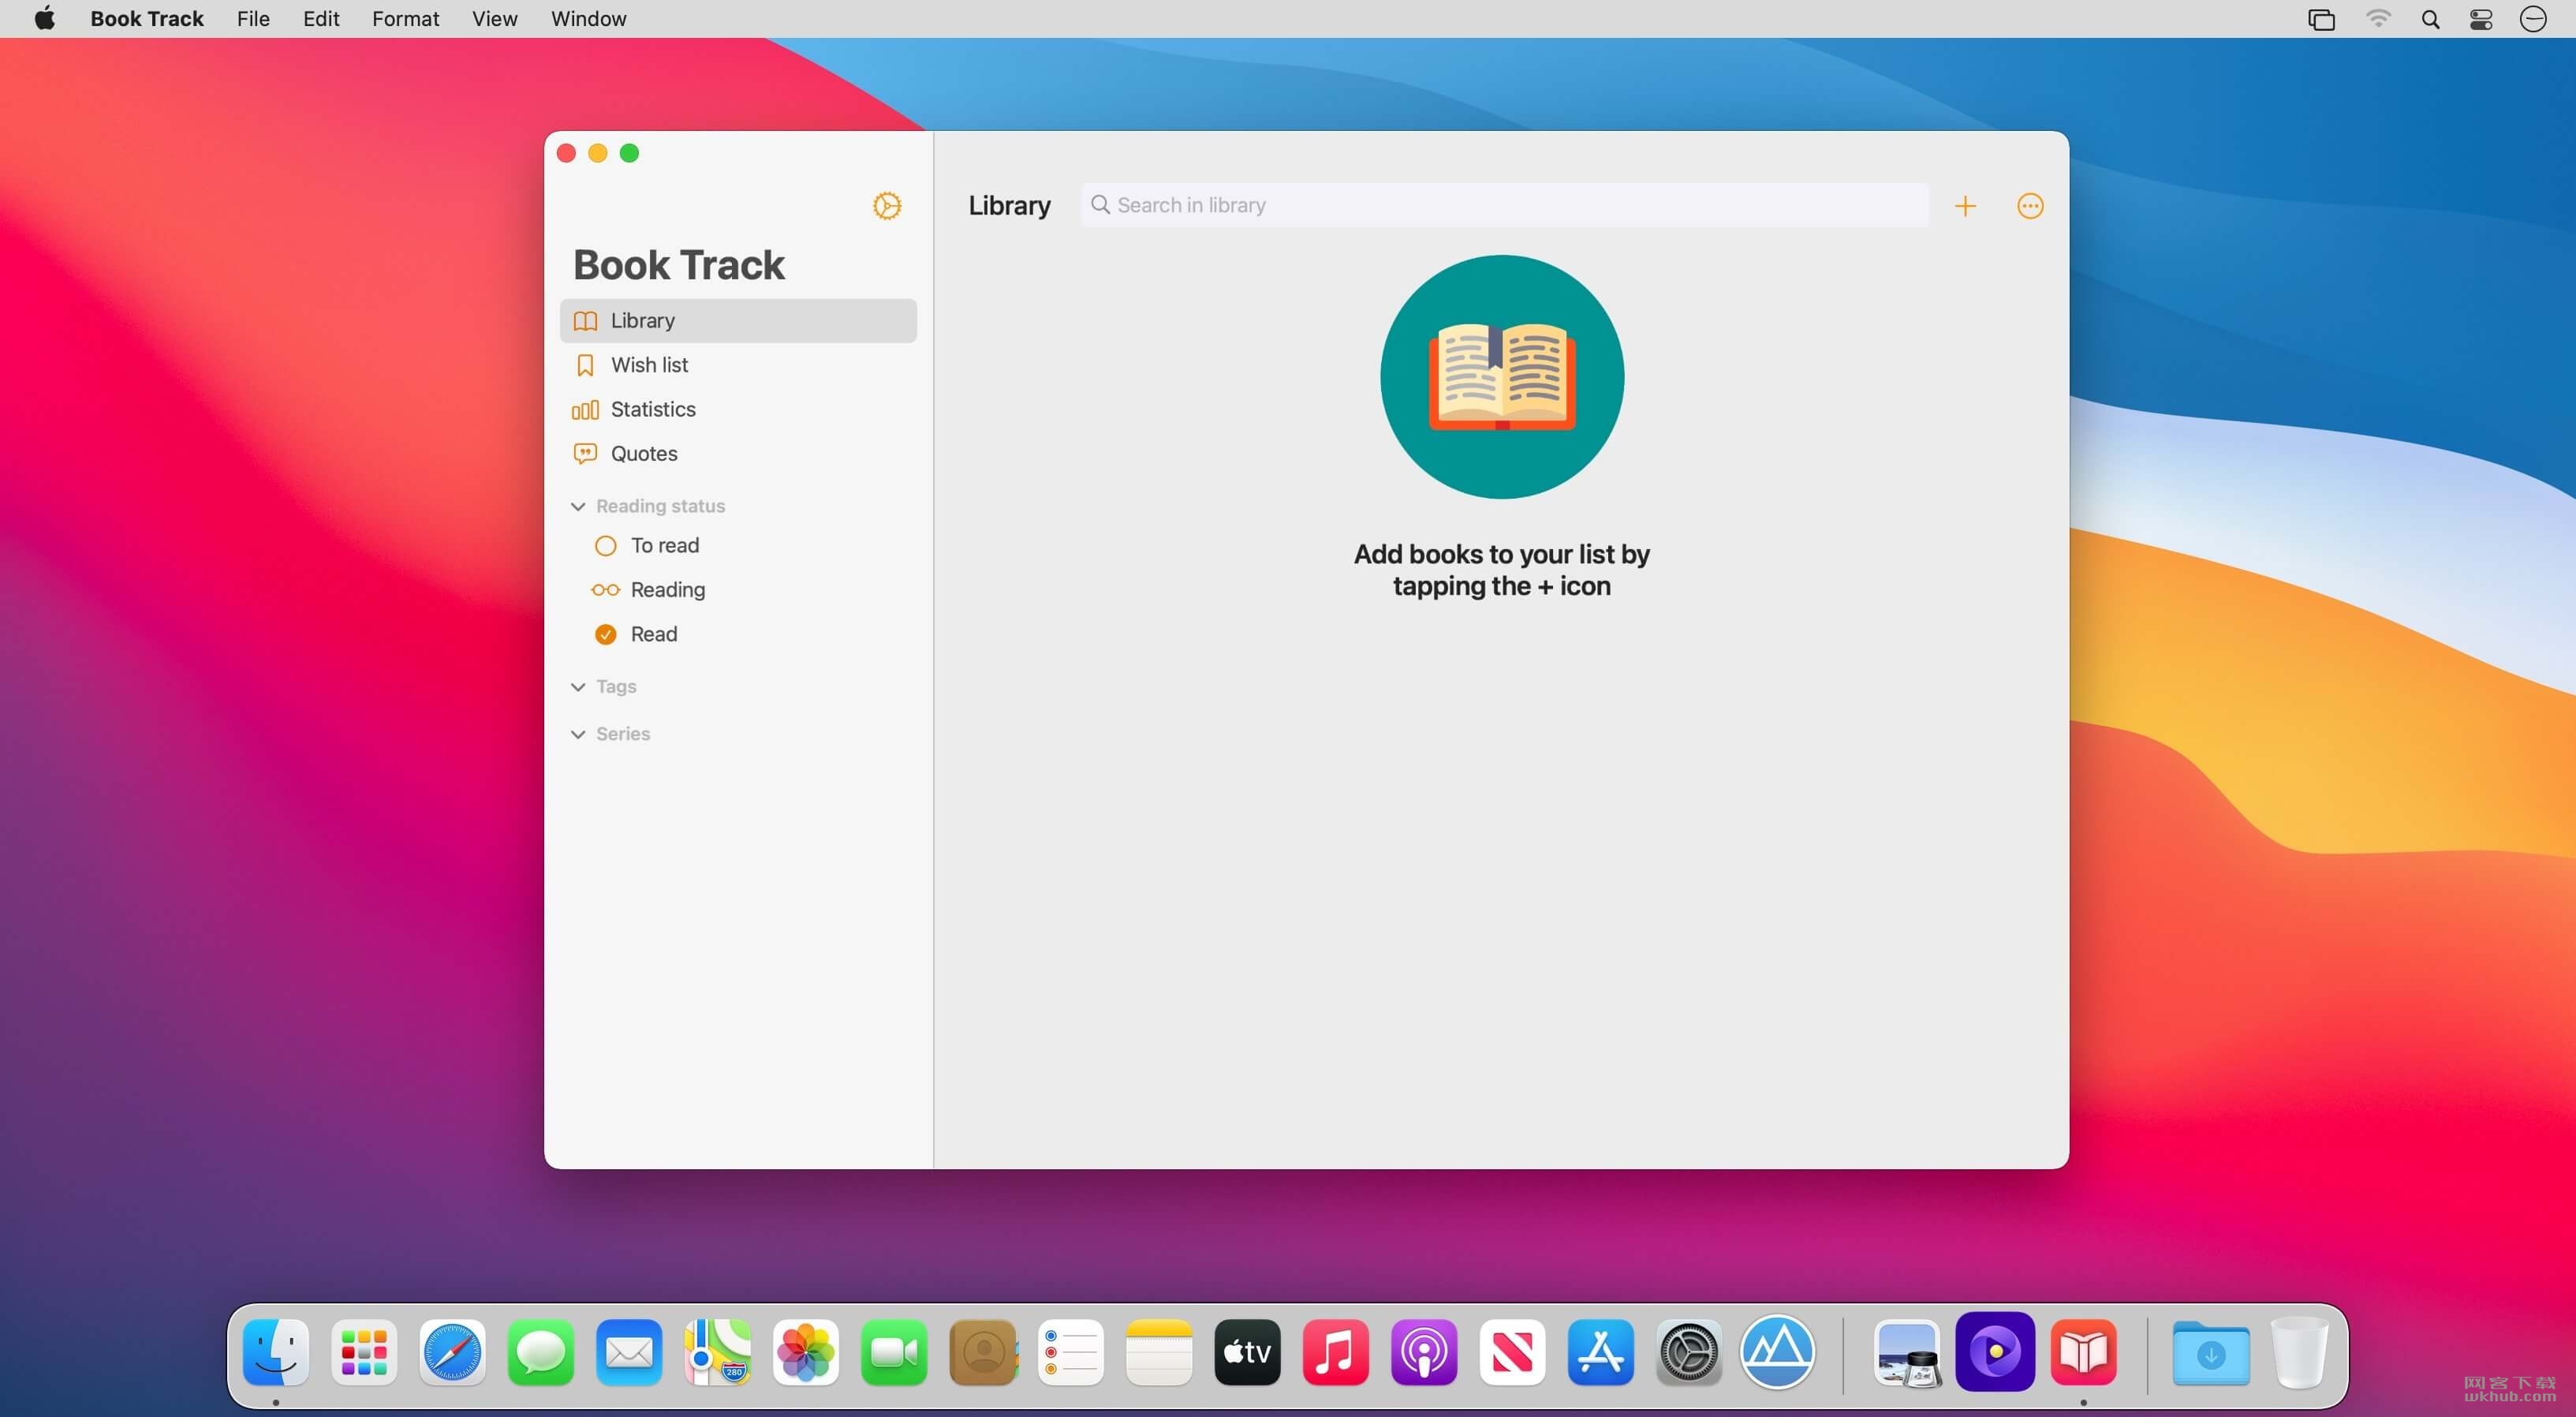This screenshot has height=1417, width=2576.
Task: Open the Wish list section
Action: tap(738, 365)
